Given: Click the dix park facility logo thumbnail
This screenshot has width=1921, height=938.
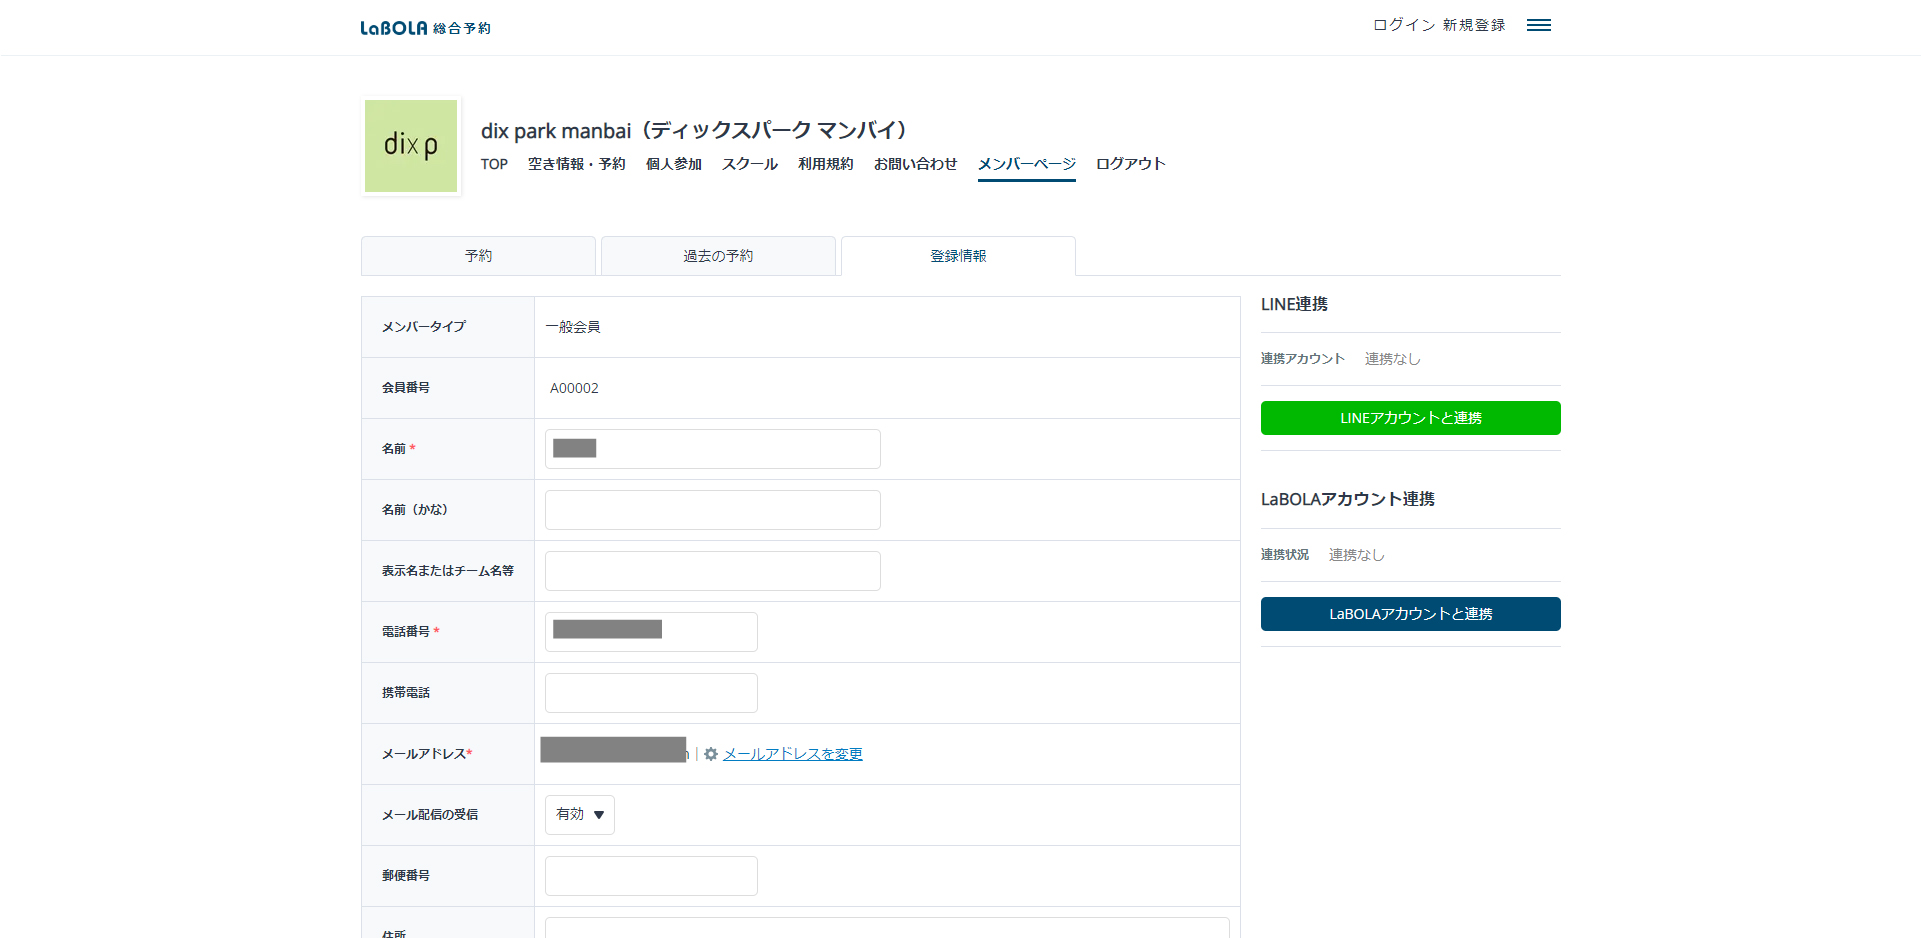Looking at the screenshot, I should tap(411, 146).
